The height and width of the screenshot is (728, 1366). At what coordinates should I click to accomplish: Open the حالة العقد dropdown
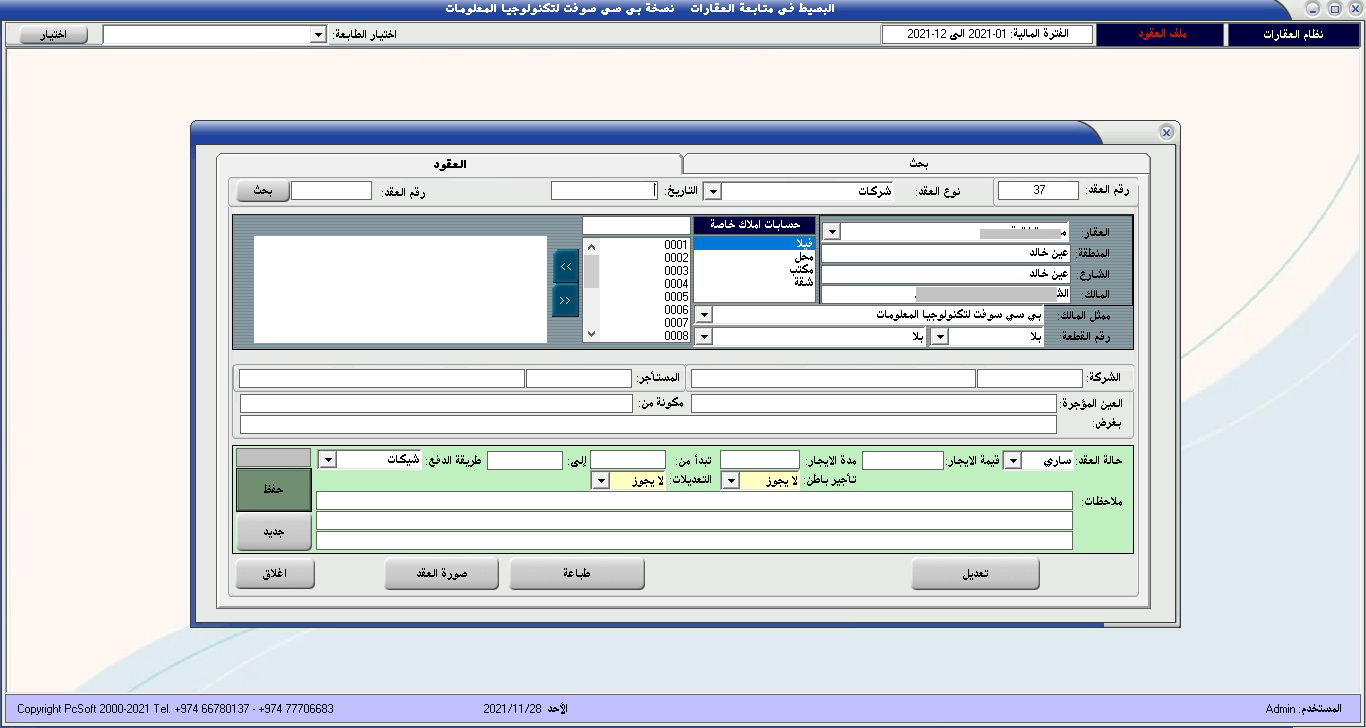point(1012,460)
